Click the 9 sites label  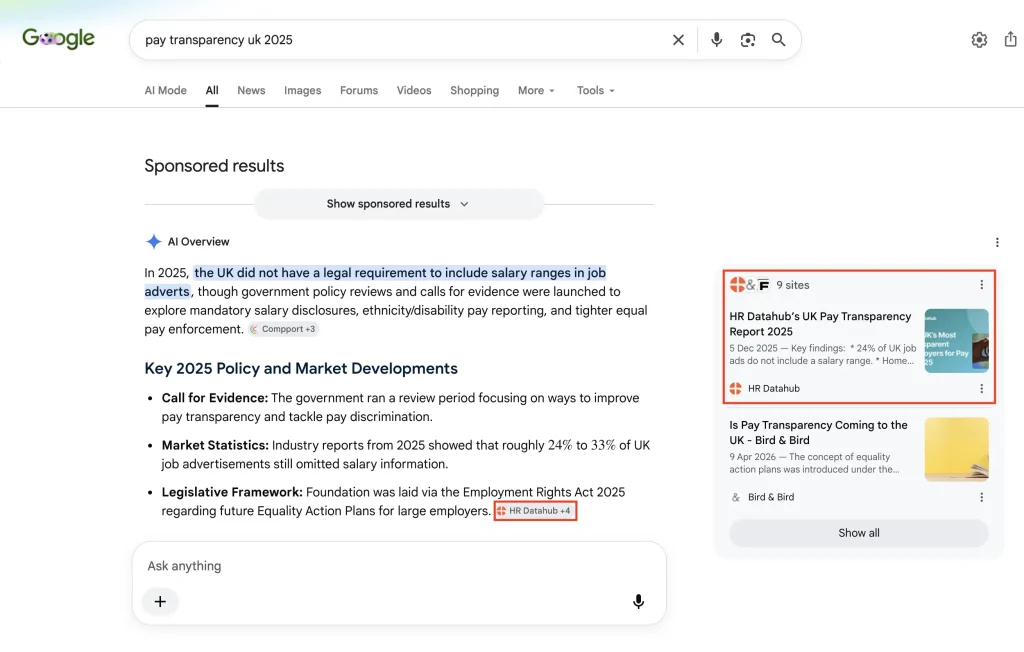(x=792, y=285)
